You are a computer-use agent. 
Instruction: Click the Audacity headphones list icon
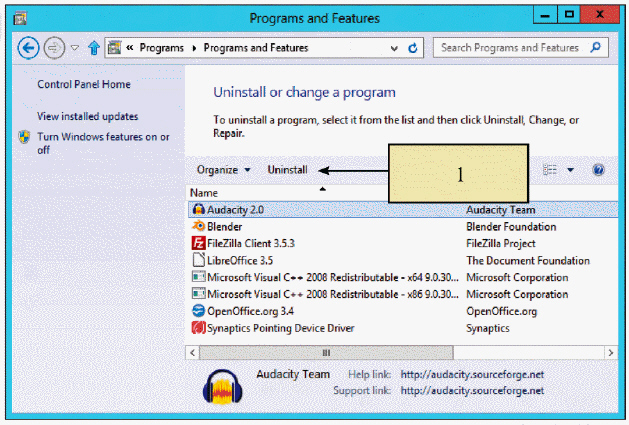click(x=199, y=209)
